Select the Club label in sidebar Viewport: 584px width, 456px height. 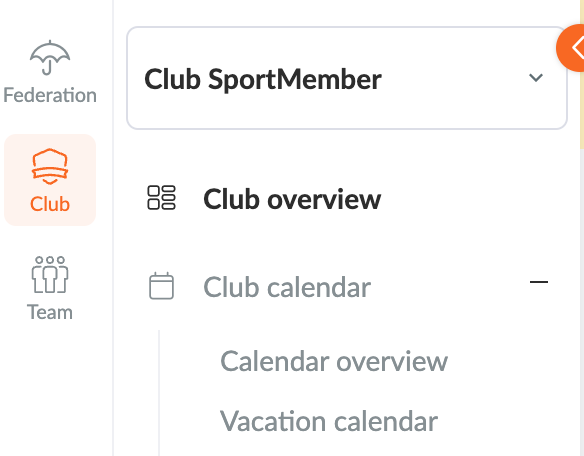click(x=50, y=204)
